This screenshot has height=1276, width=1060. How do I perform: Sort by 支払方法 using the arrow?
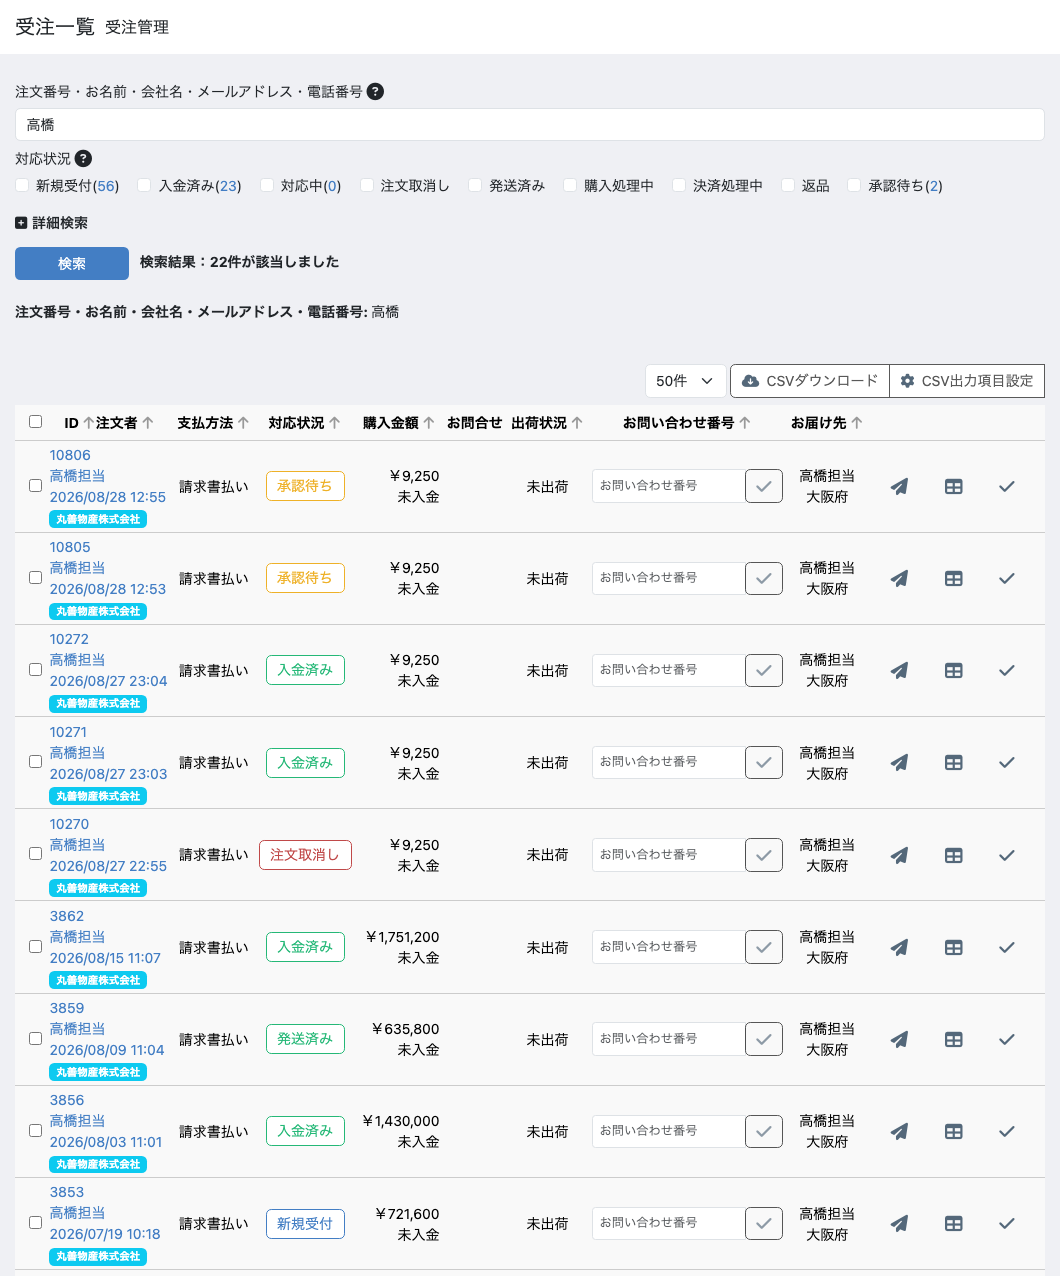(243, 423)
